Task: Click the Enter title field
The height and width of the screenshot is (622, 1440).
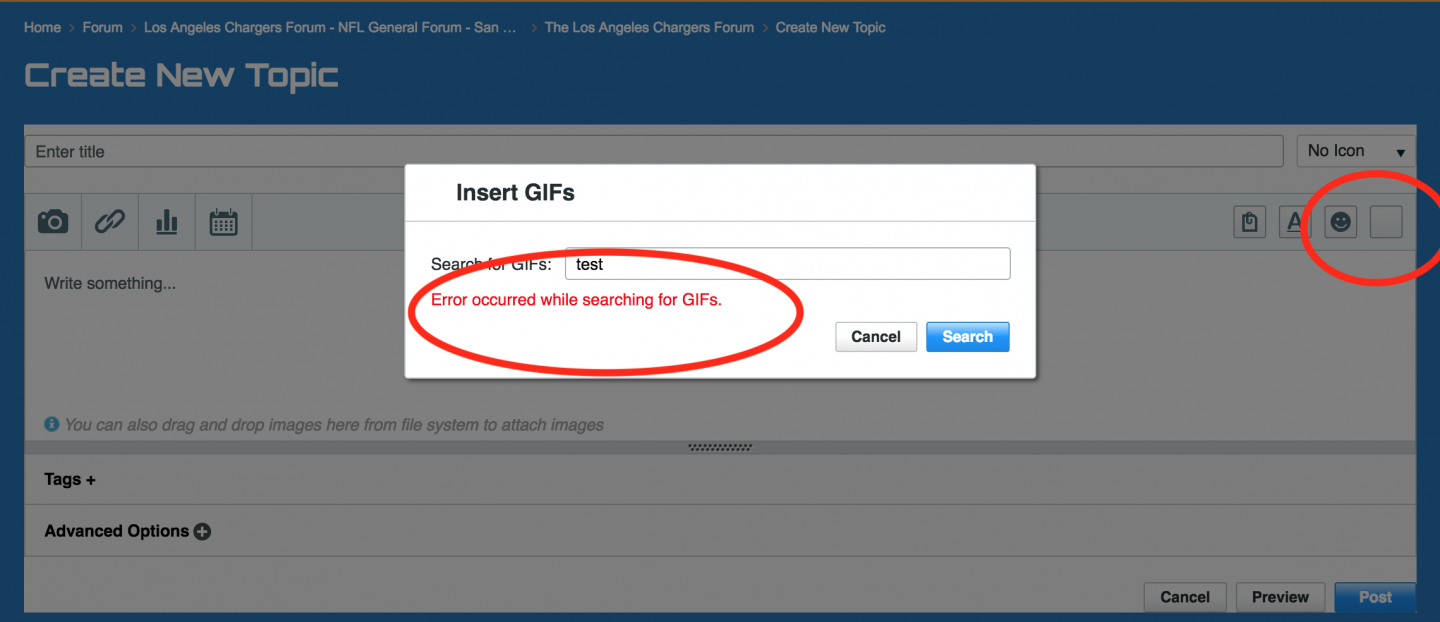Action: (x=654, y=152)
